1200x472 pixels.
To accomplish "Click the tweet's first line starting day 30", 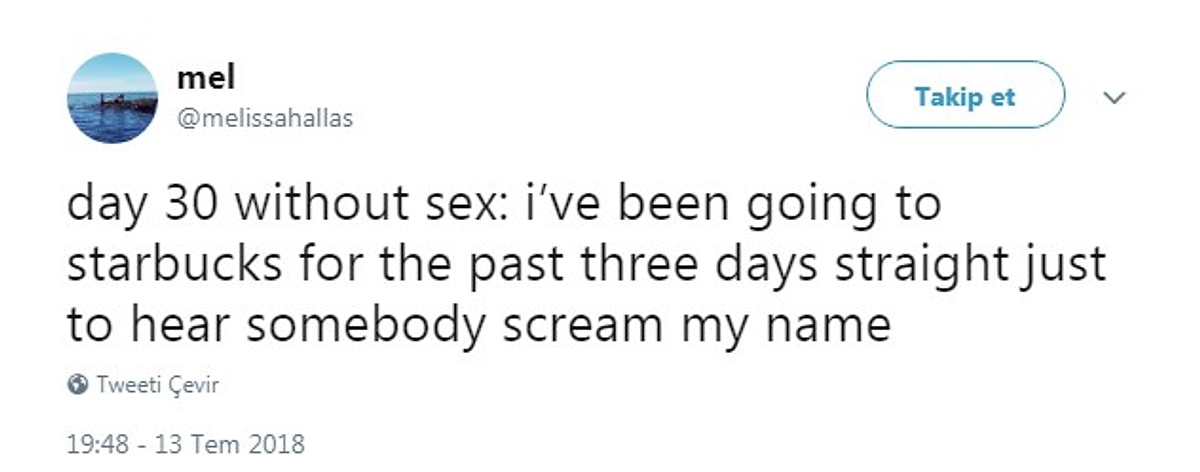I will coord(504,204).
